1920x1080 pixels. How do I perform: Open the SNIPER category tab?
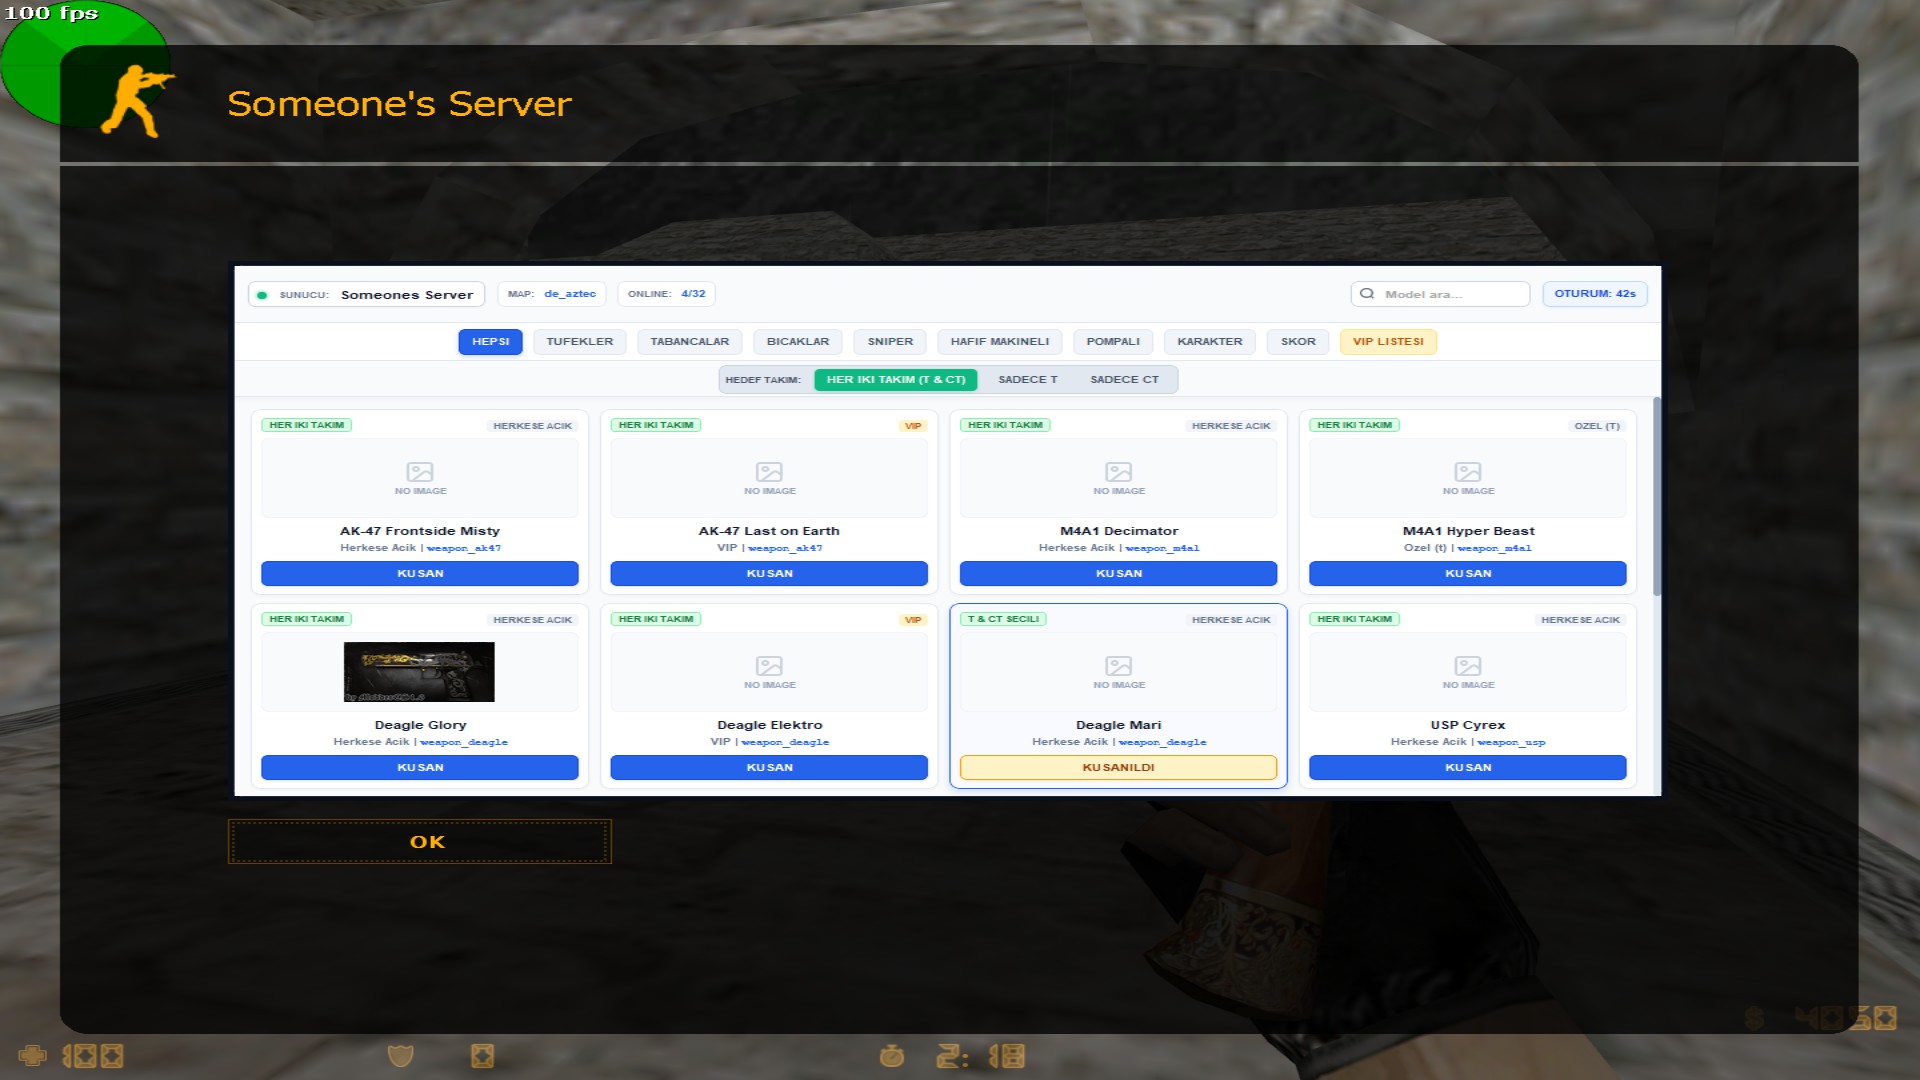point(890,342)
